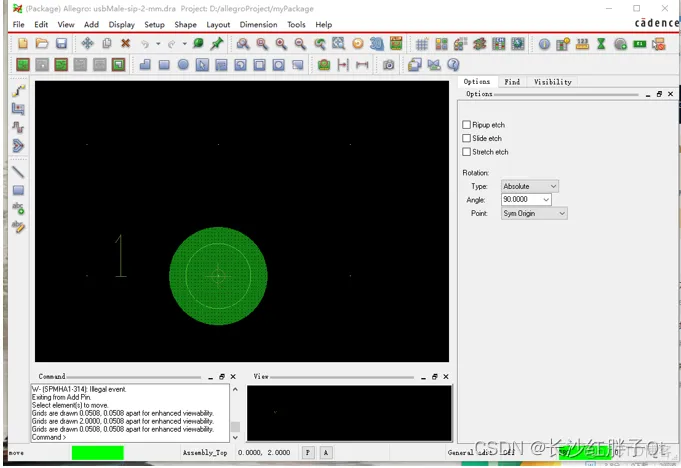Select the Move tool icon
Viewport: 681px width, 468px height.
pyautogui.click(x=87, y=43)
